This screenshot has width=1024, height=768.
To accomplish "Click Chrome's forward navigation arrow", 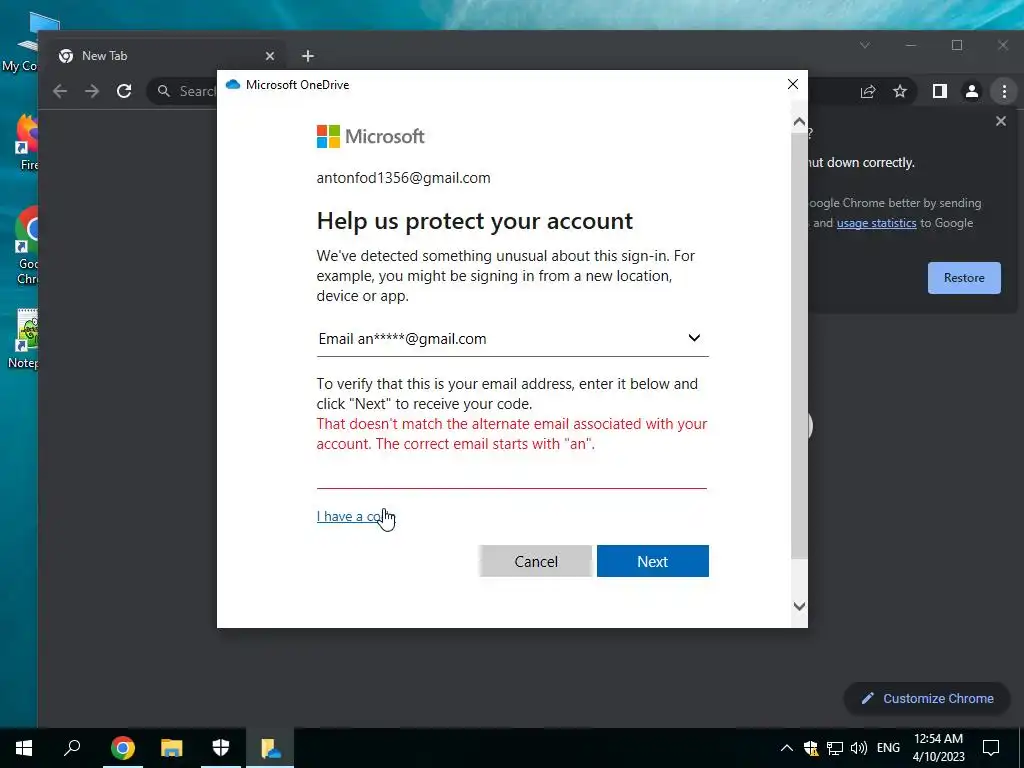I will pos(92,91).
